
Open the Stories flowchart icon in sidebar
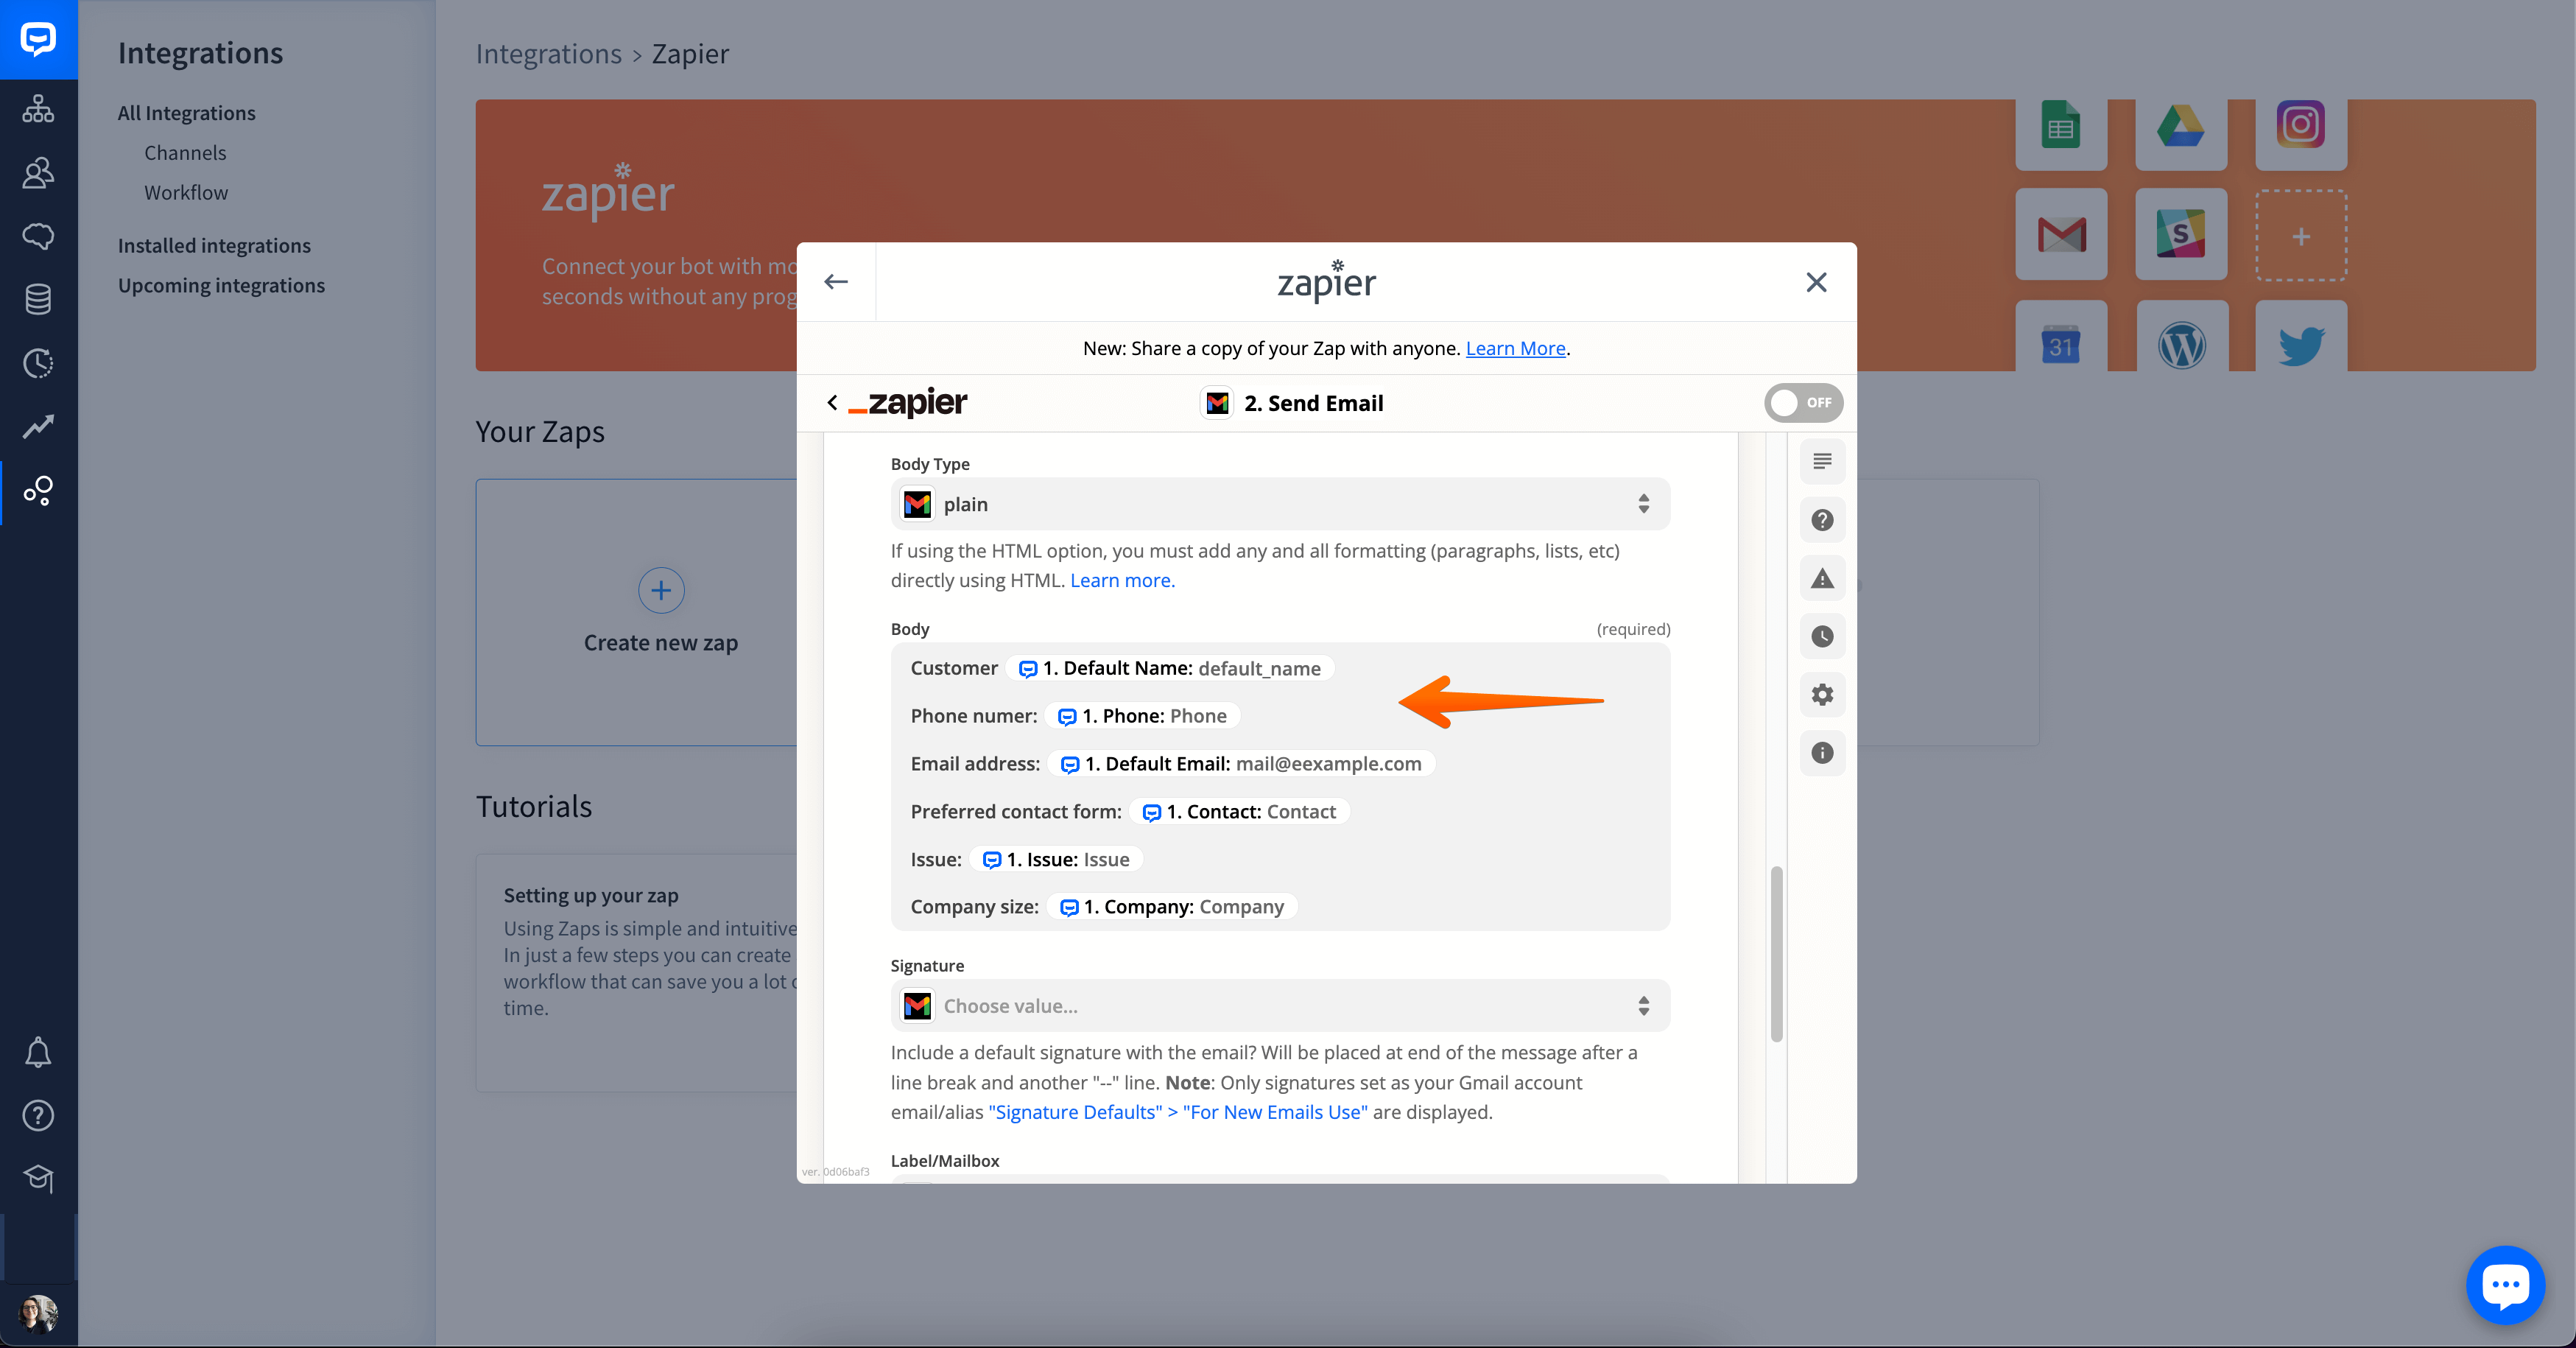point(38,109)
